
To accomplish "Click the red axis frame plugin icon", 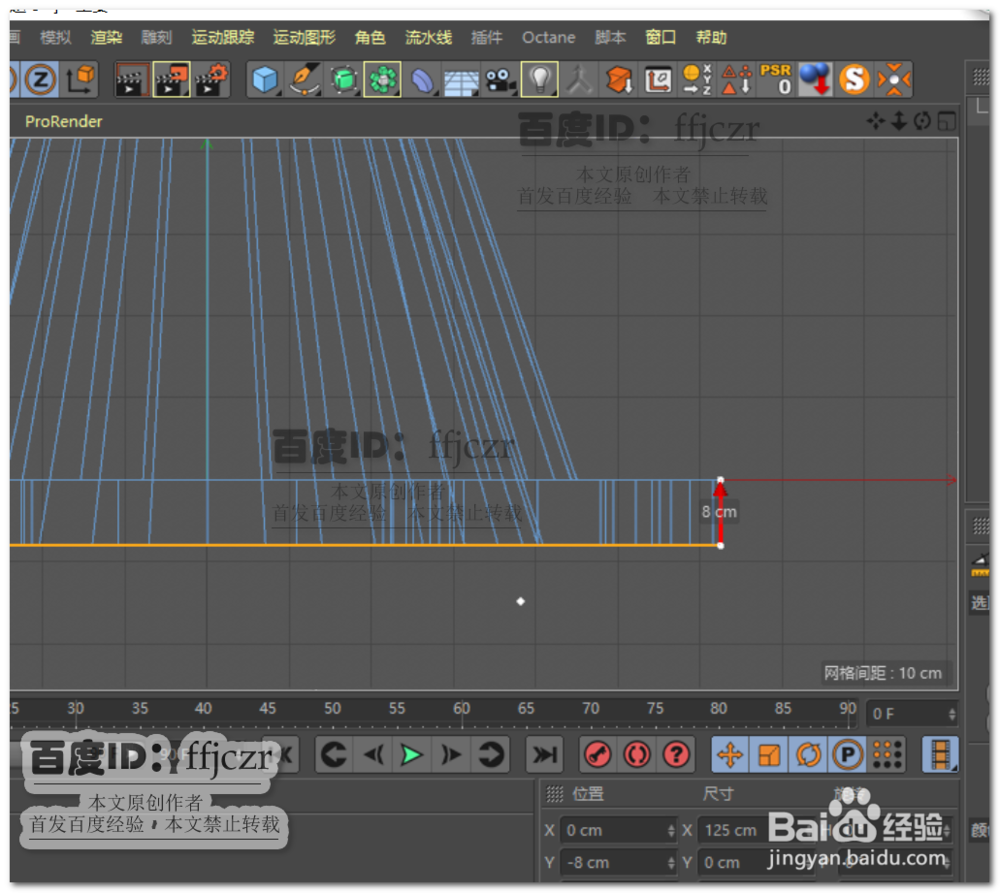I will click(x=658, y=80).
